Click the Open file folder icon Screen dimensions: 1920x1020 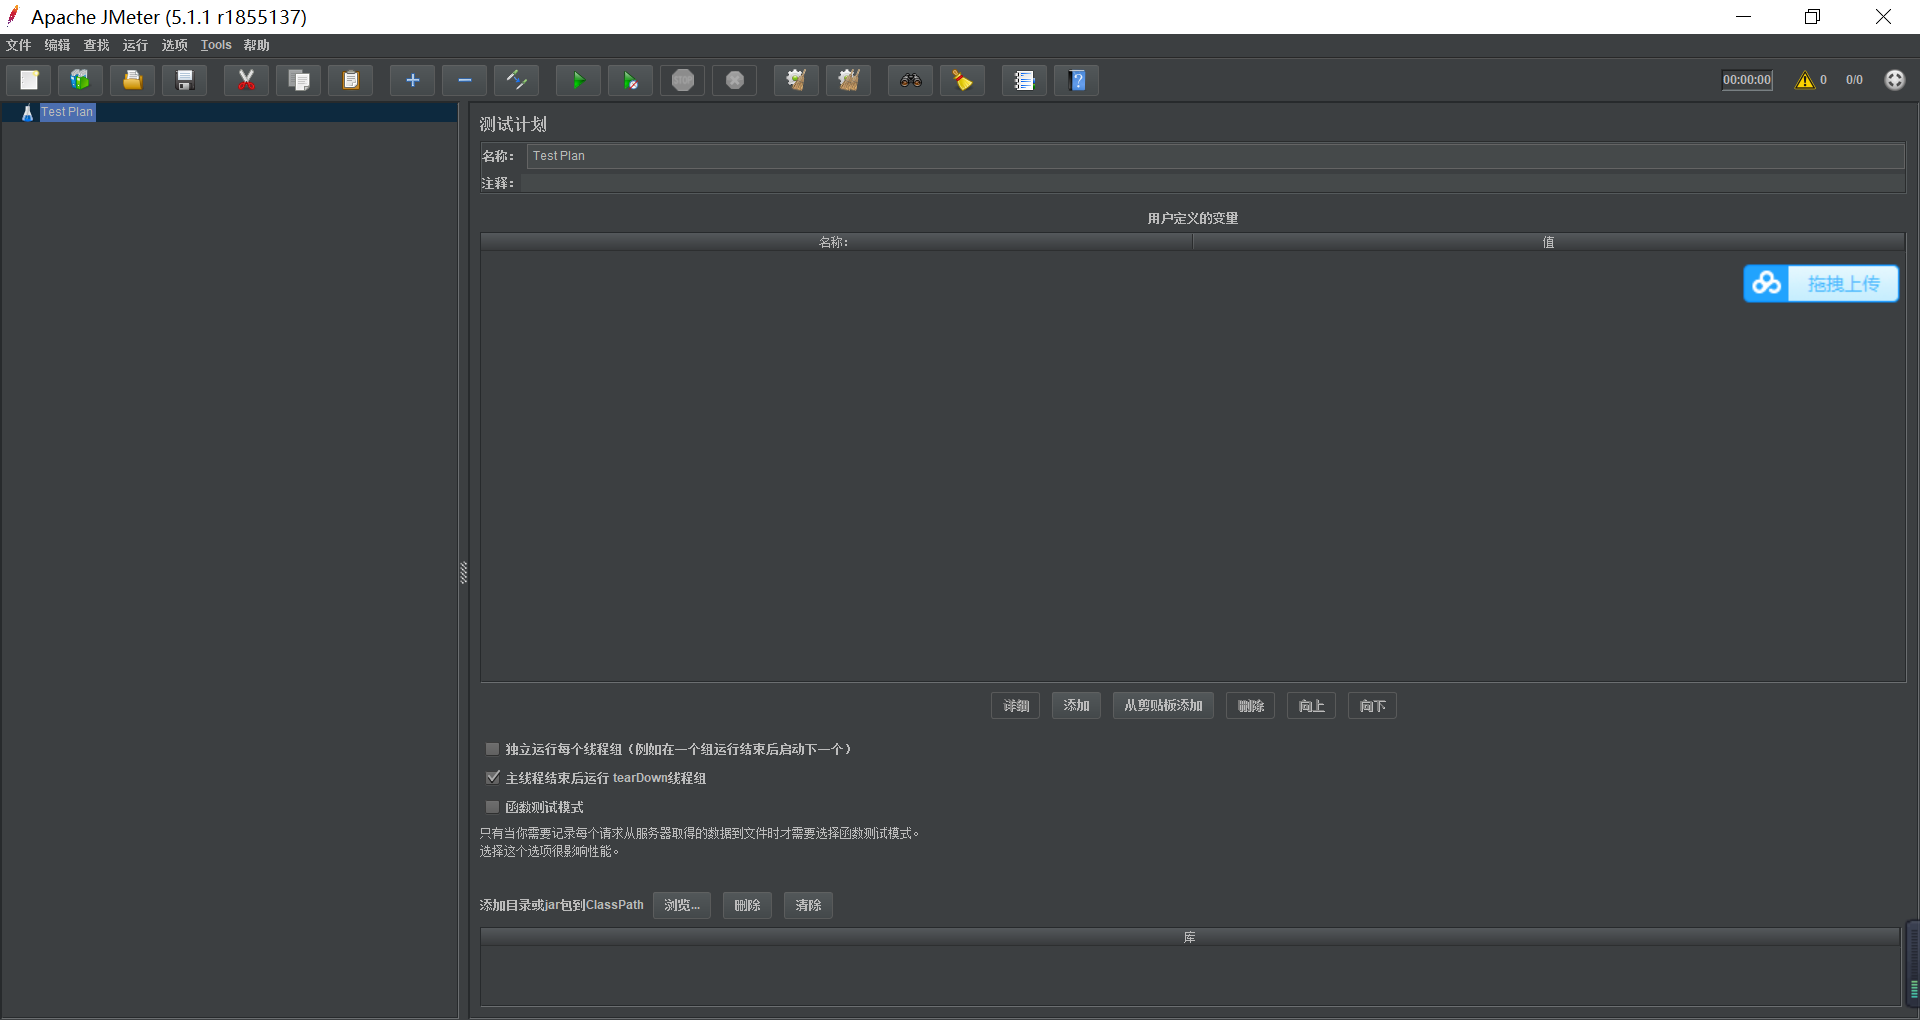coord(132,80)
